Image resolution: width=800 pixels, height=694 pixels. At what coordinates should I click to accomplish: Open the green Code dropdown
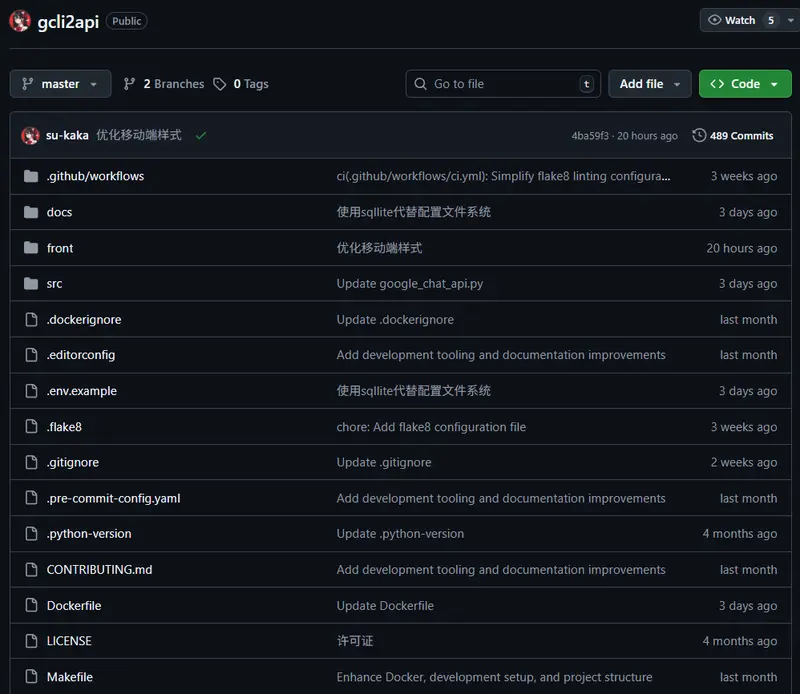pos(744,84)
